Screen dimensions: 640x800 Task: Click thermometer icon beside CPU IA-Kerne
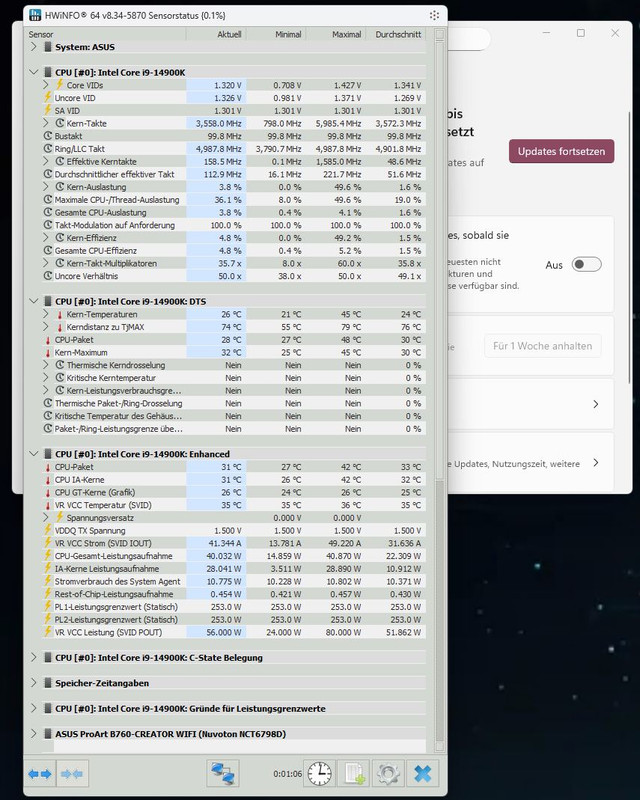point(48,480)
